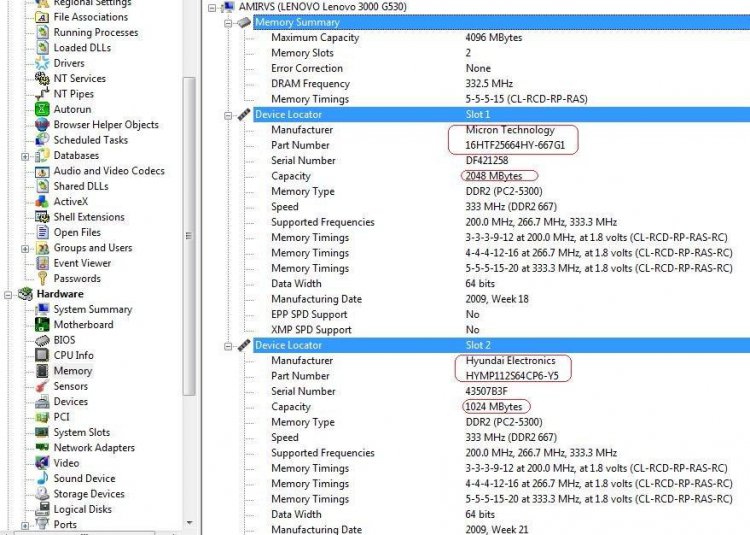Open Logical Disks in the tree
The width and height of the screenshot is (750, 535).
click(x=82, y=509)
